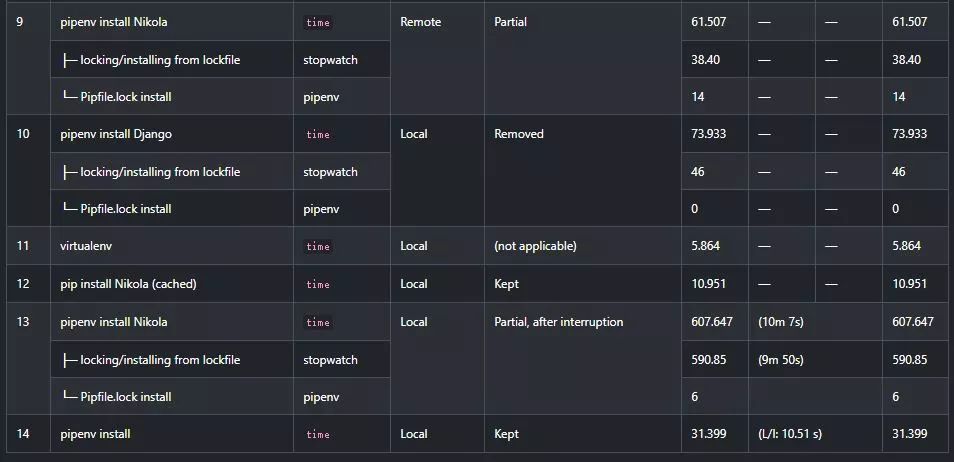Click the "Removed" status cell

[519, 134]
